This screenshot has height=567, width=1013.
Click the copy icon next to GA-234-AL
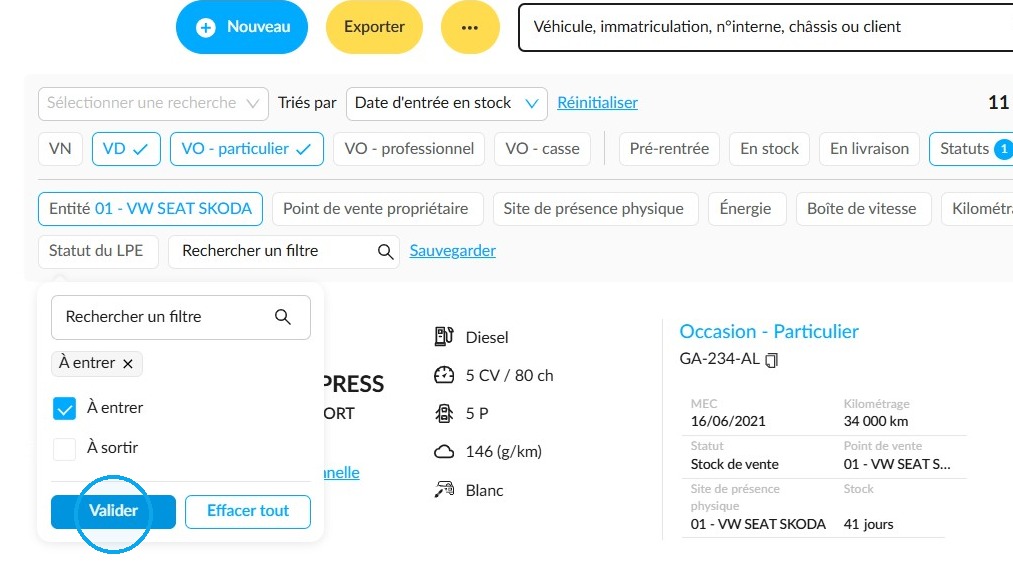tap(771, 360)
